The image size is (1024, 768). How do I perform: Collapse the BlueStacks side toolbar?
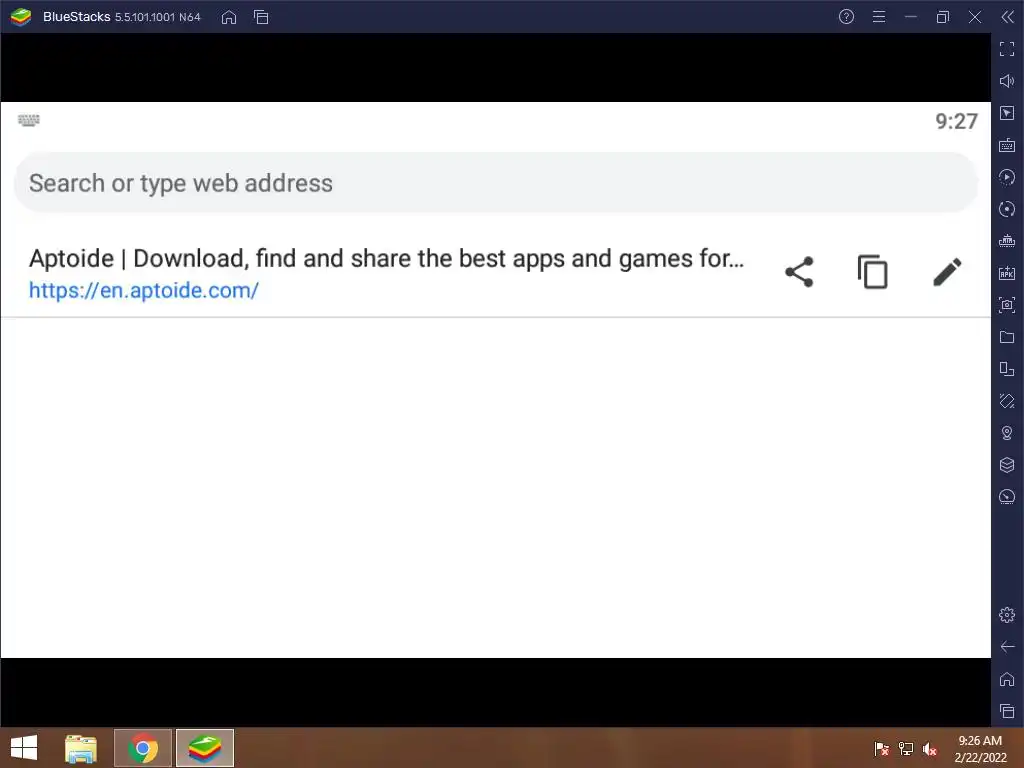coord(1008,17)
